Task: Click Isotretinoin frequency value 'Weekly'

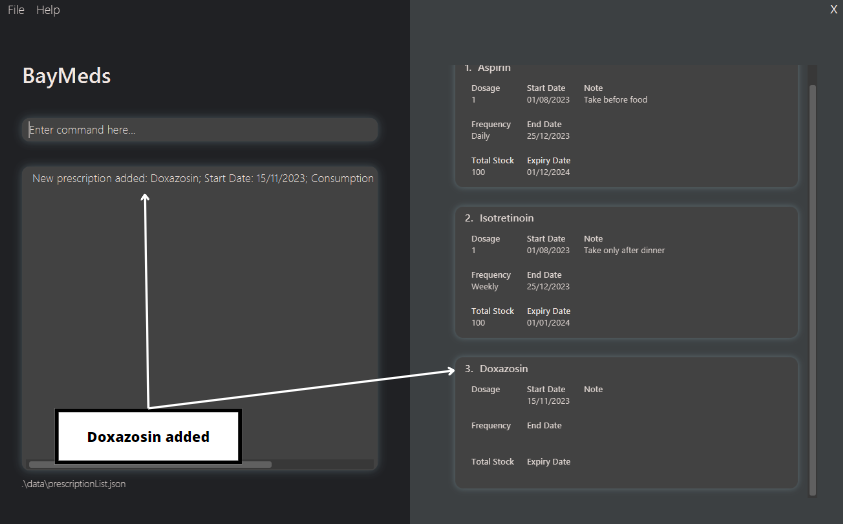Action: tap(485, 286)
